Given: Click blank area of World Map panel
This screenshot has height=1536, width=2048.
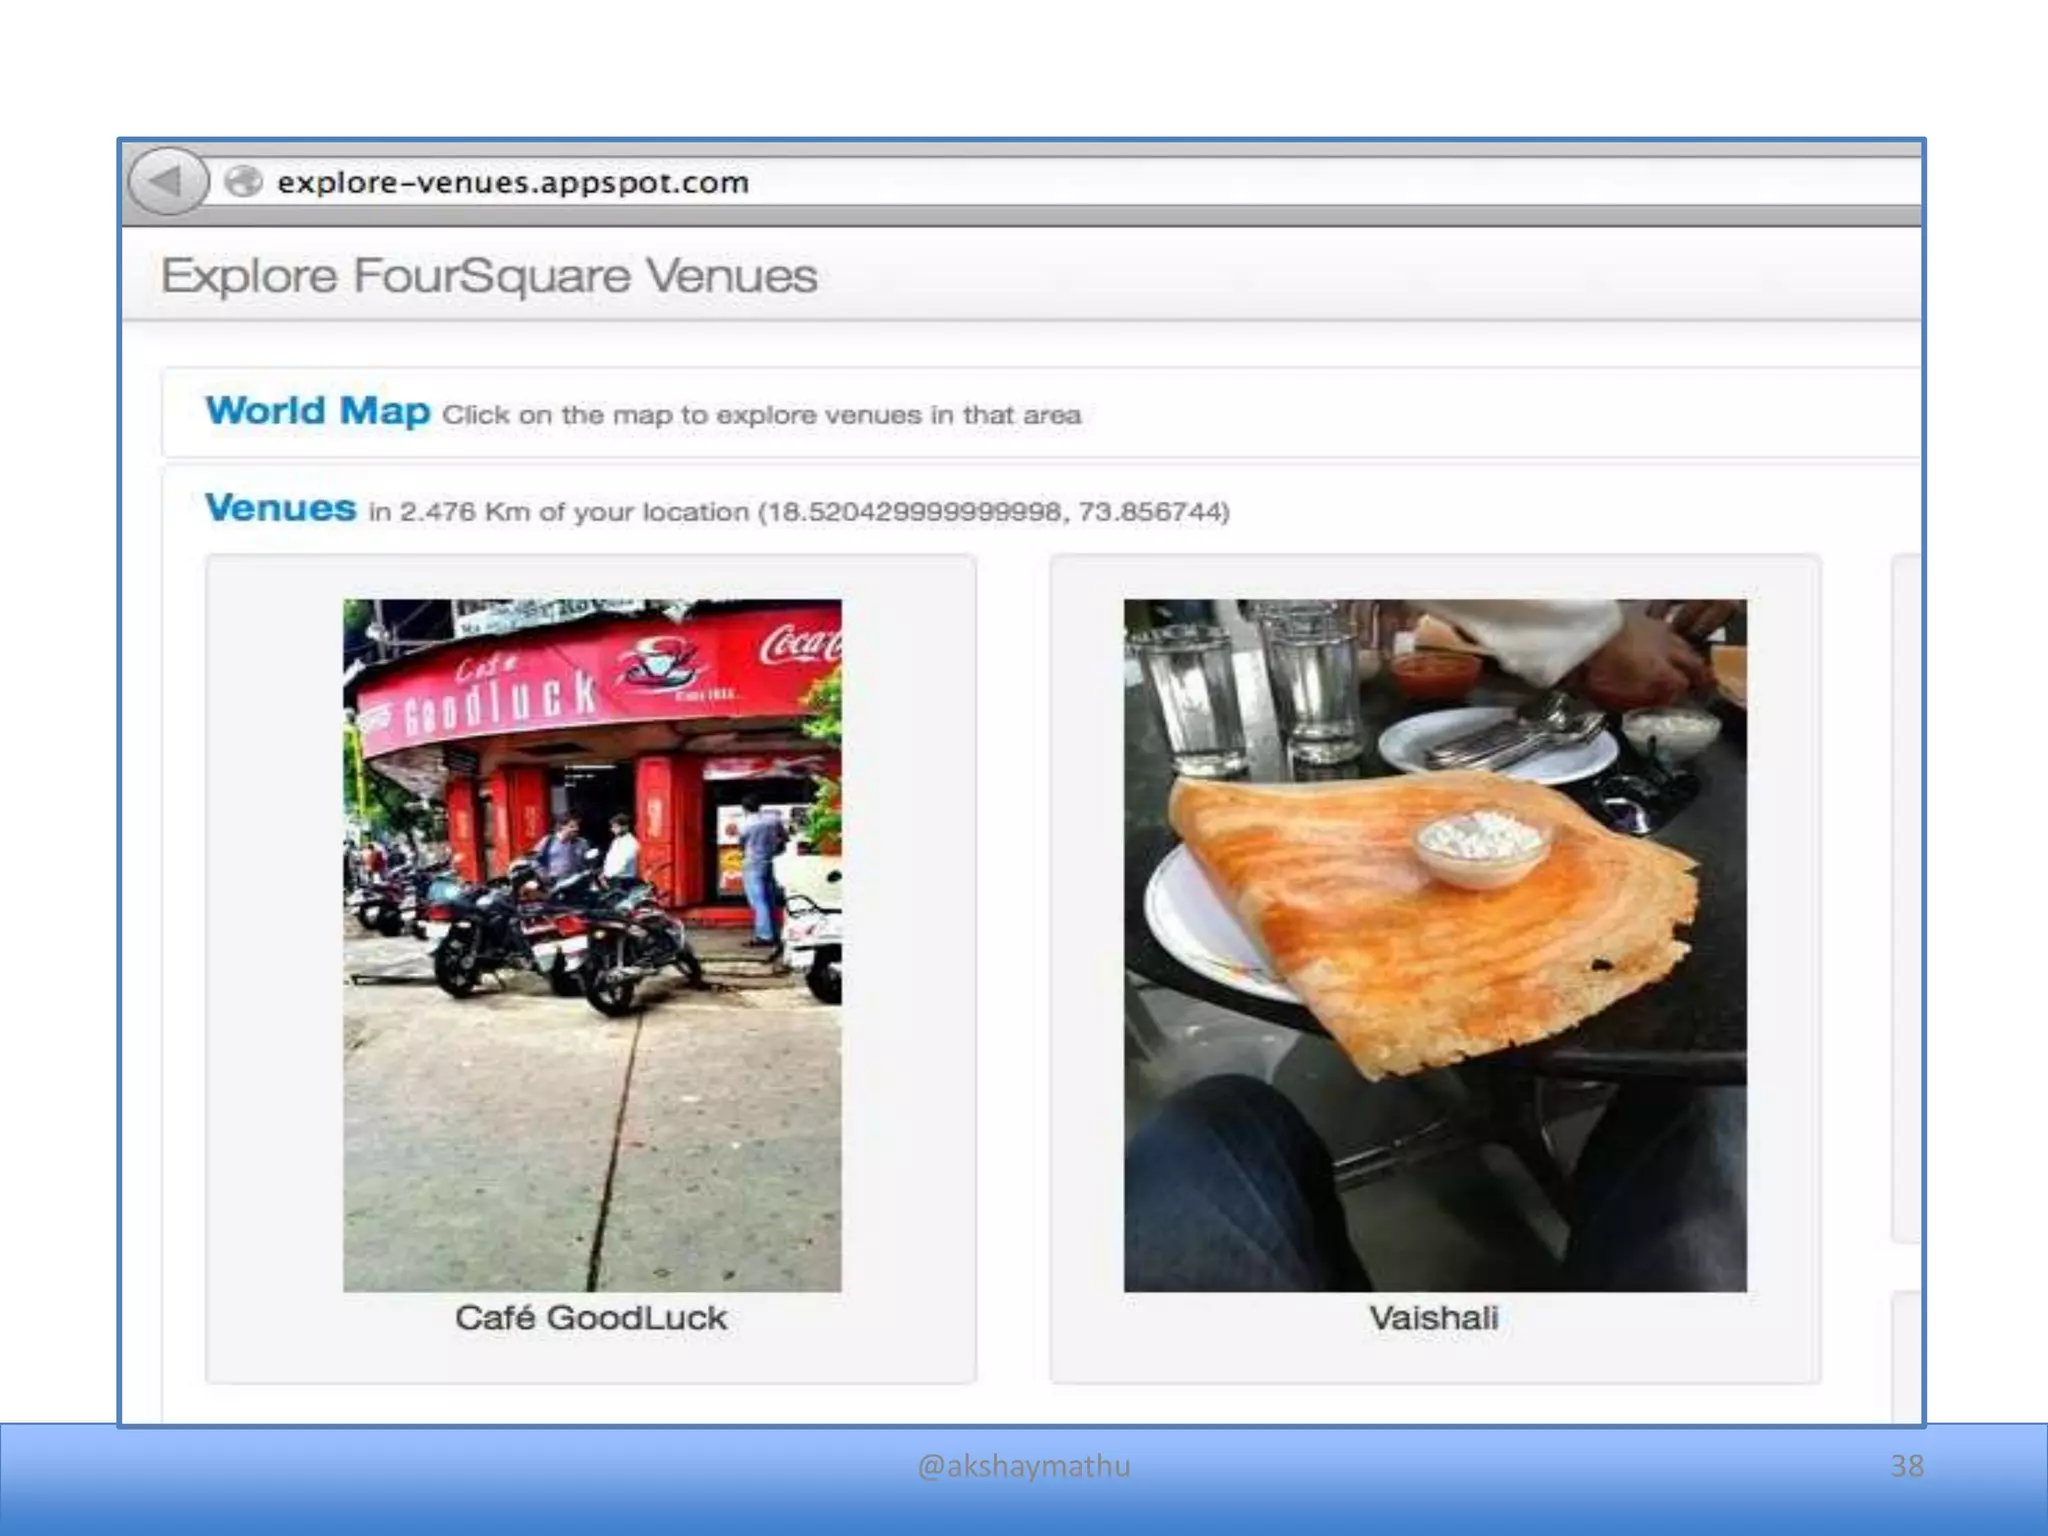Looking at the screenshot, I should pyautogui.click(x=1500, y=413).
